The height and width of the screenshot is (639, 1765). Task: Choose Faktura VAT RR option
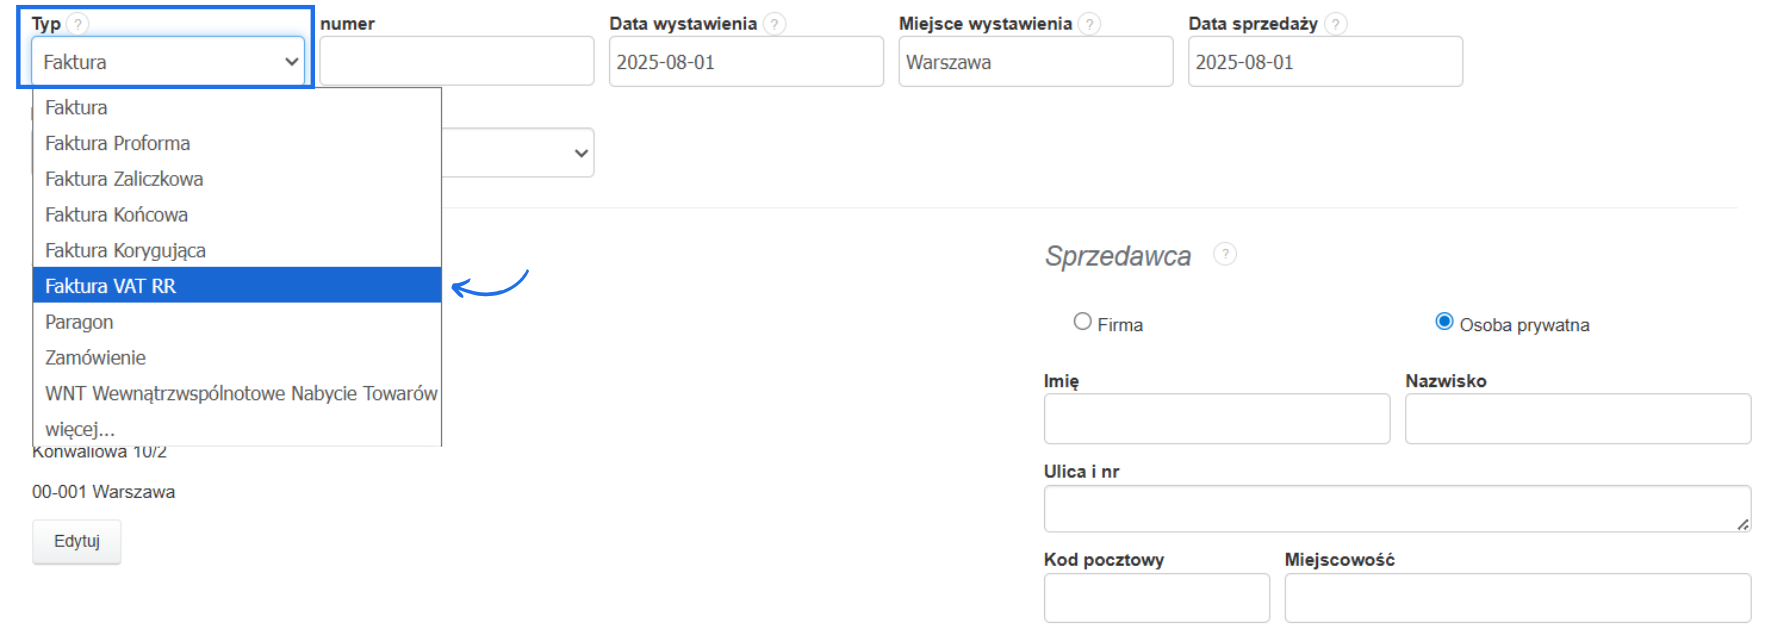pos(237,286)
